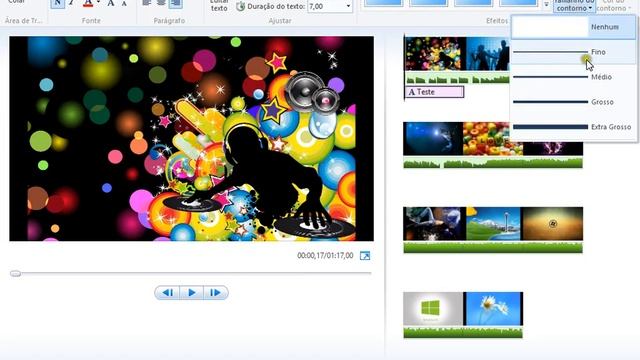Image resolution: width=640 pixels, height=360 pixels.
Task: Play the video preview
Action: (191, 292)
